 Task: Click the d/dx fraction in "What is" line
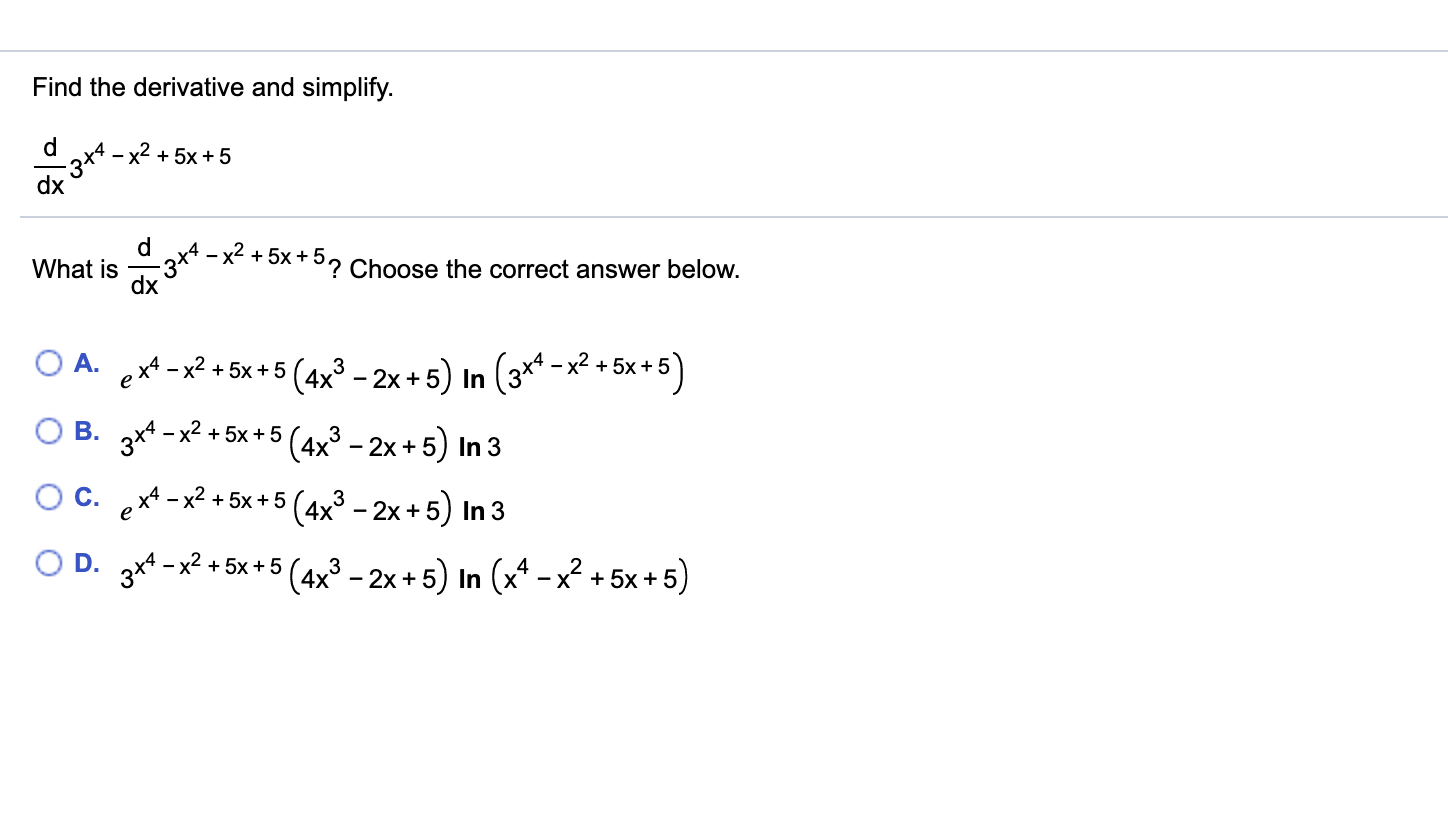144,267
